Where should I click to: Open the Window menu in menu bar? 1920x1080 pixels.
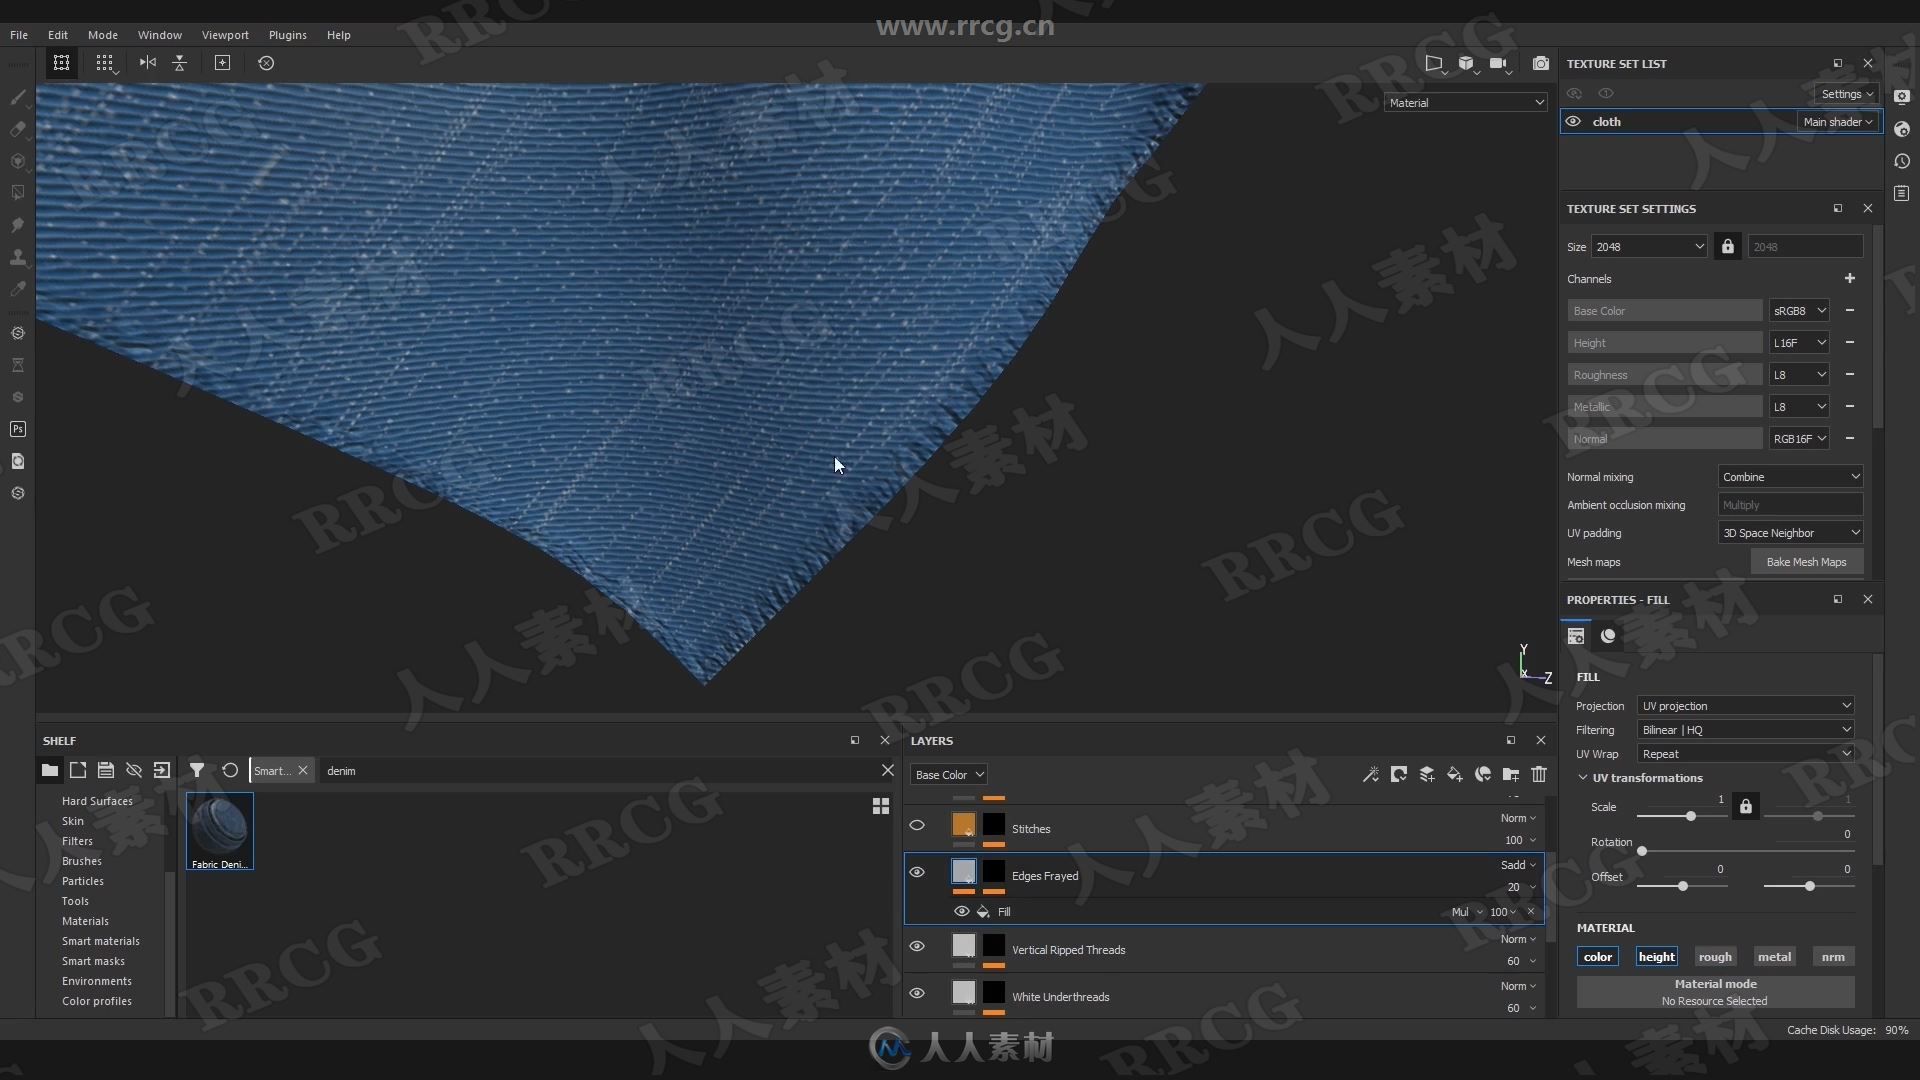tap(160, 33)
